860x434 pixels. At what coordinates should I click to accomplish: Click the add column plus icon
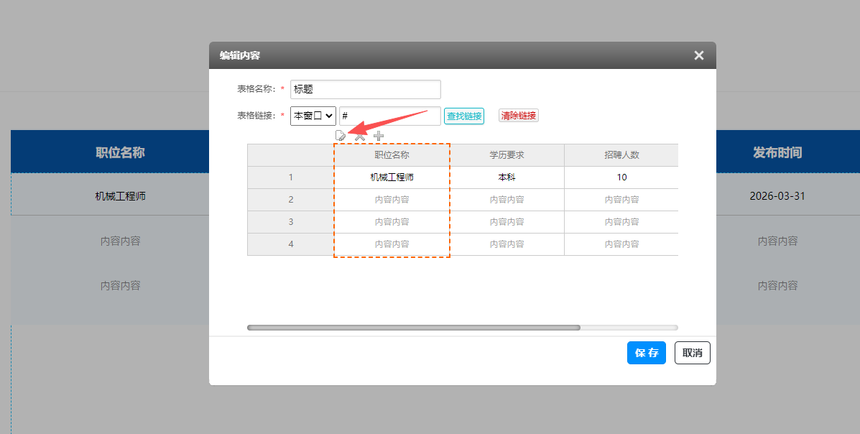pos(378,135)
